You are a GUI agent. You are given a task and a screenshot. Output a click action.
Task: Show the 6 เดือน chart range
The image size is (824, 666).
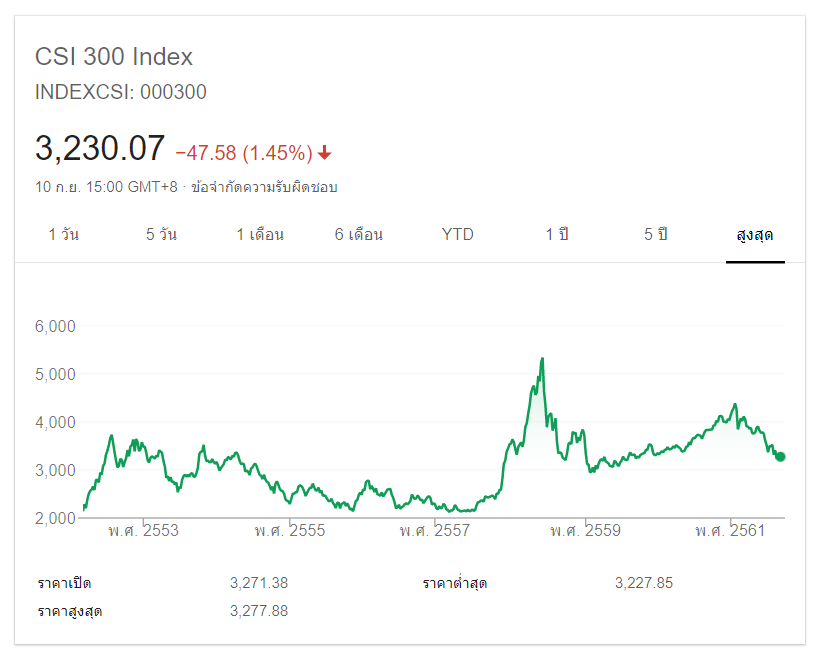click(x=359, y=235)
